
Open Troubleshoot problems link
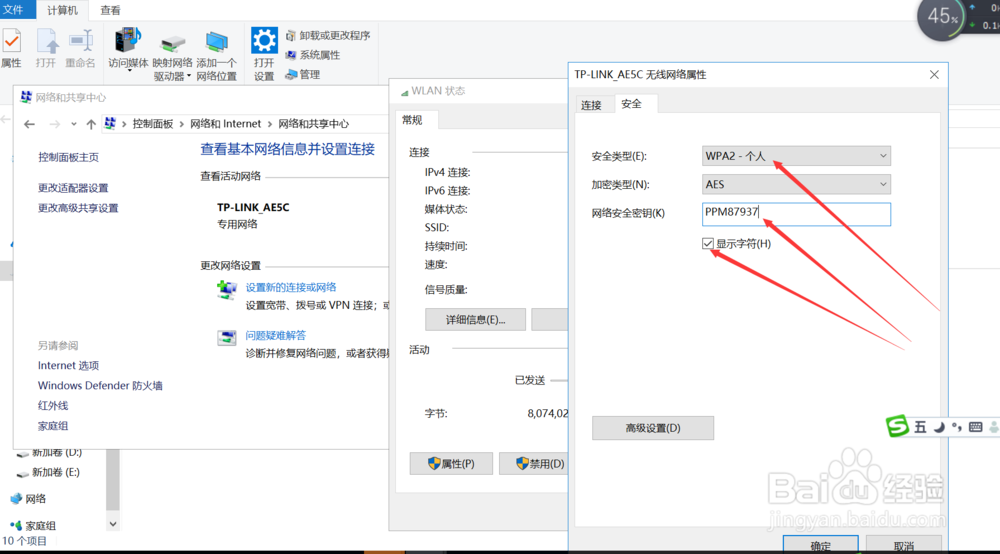tap(276, 335)
